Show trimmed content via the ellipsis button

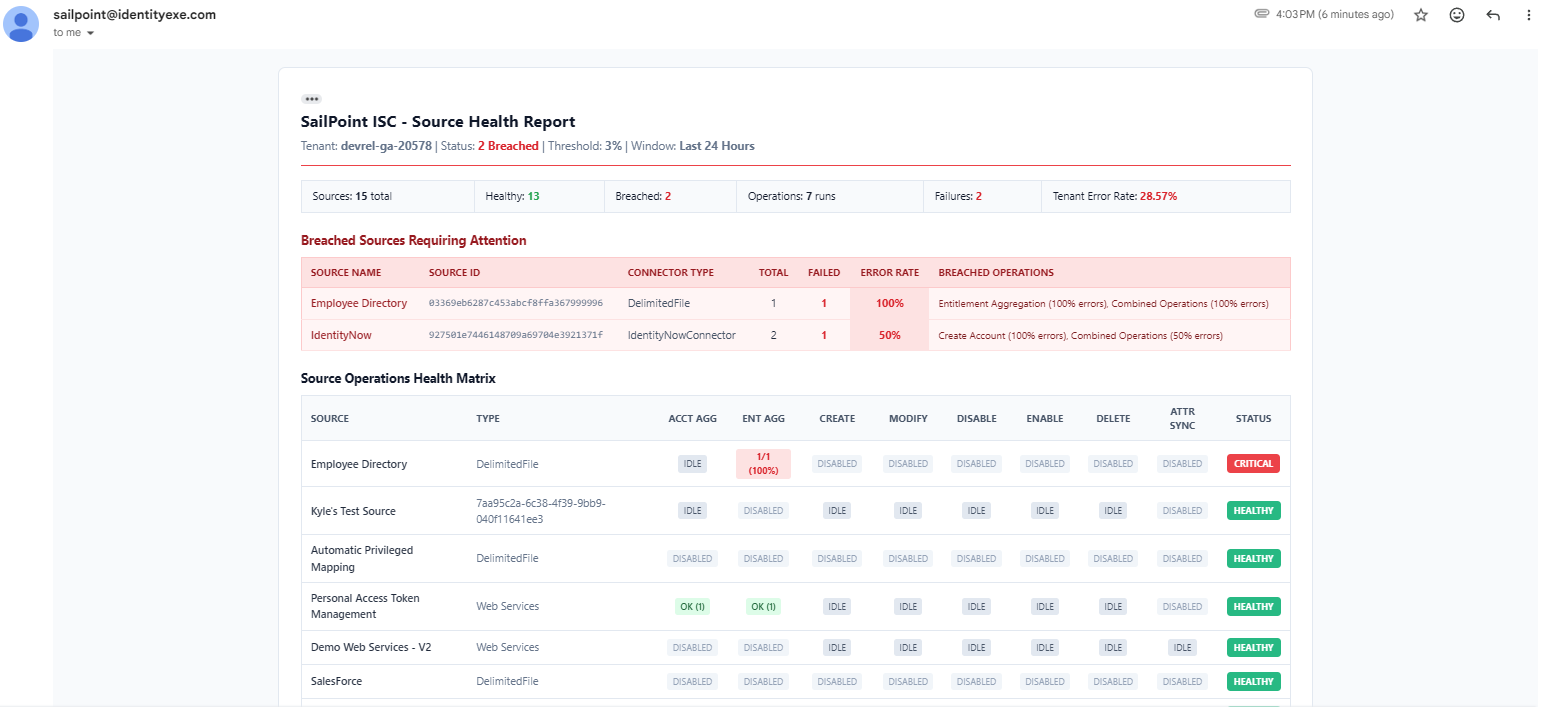(312, 99)
